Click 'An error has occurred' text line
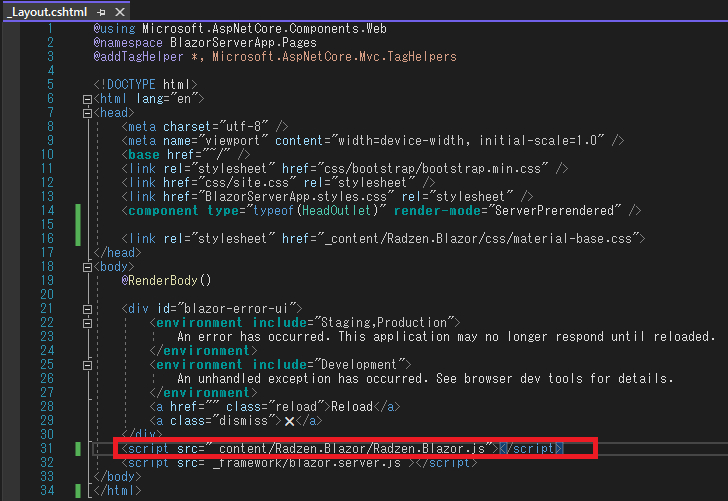 click(x=446, y=337)
